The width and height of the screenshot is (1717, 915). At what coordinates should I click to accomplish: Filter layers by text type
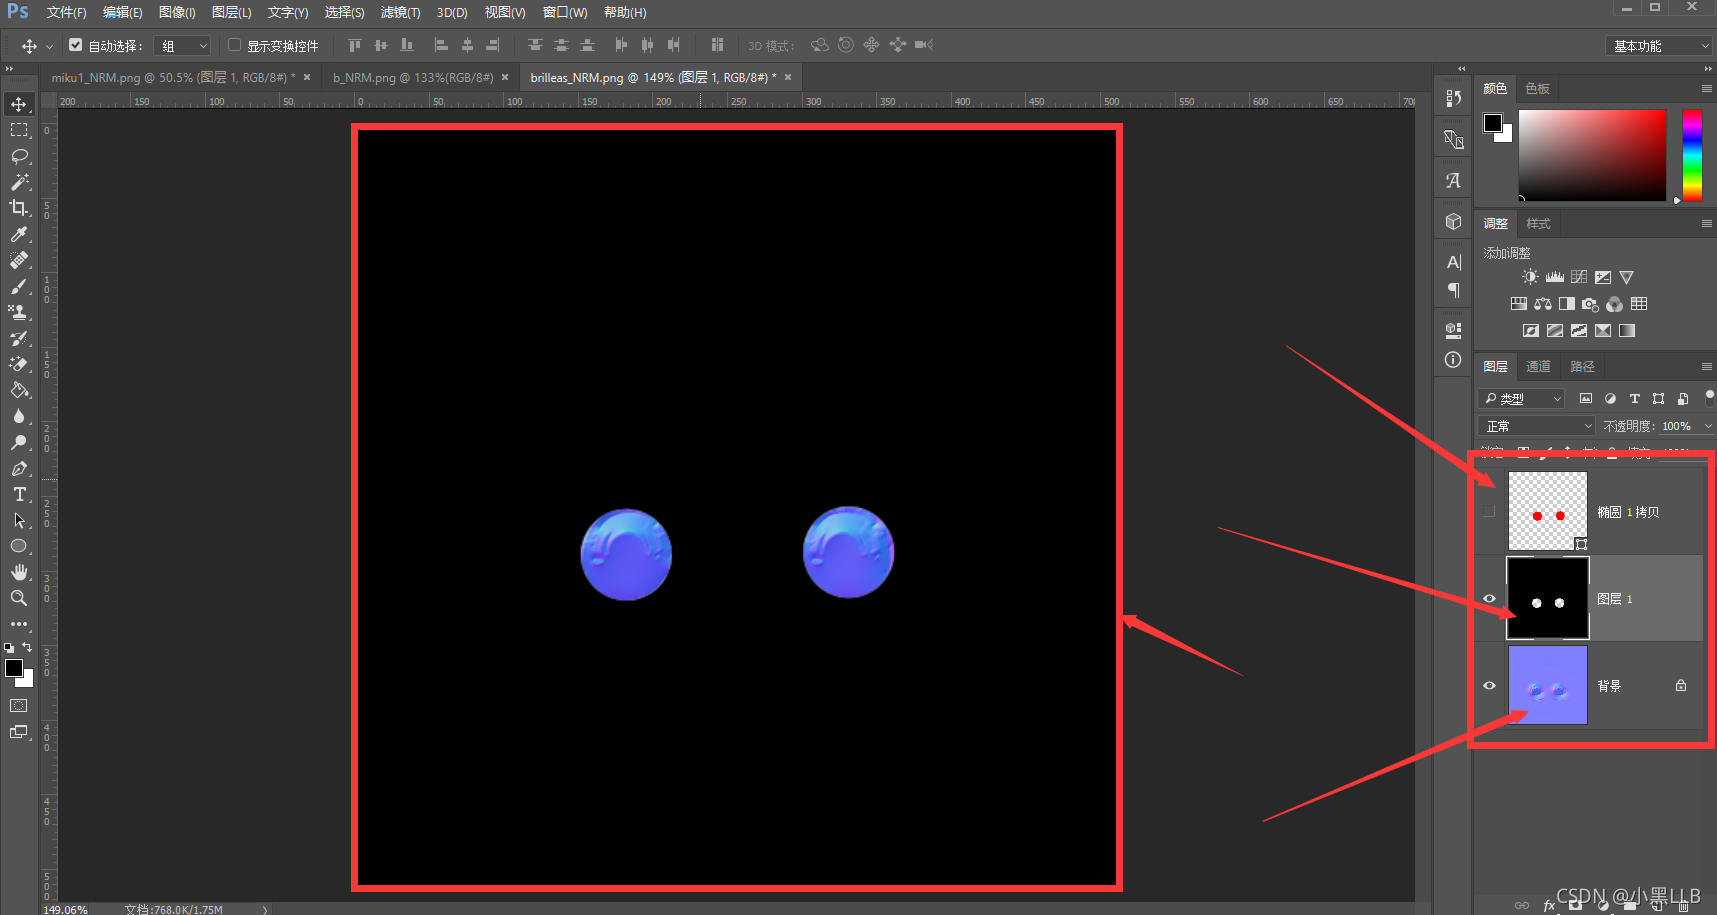[x=1634, y=398]
